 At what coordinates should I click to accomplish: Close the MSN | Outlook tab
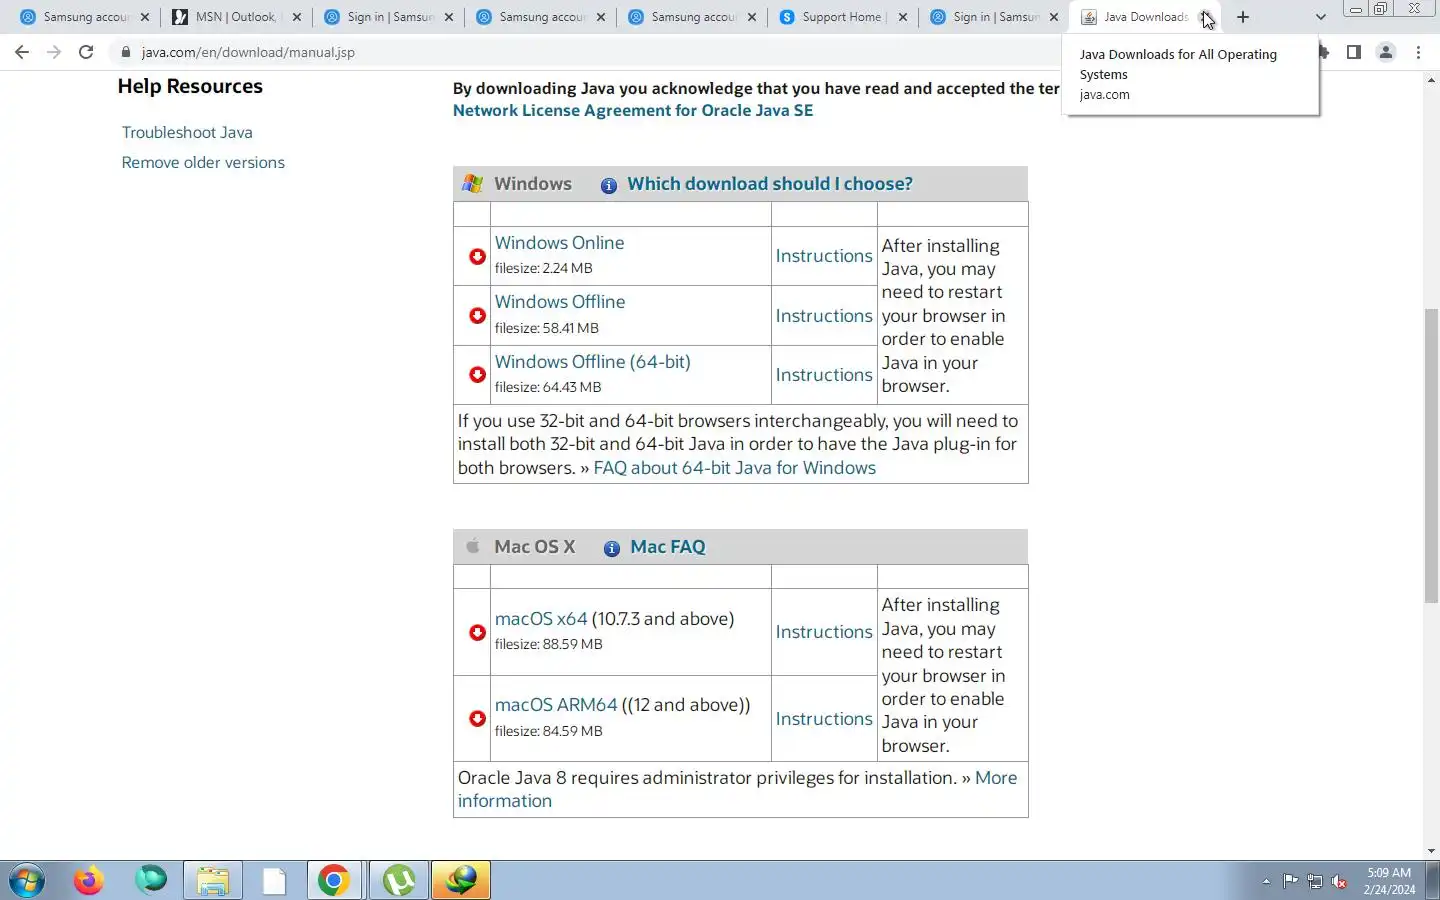[x=297, y=17]
